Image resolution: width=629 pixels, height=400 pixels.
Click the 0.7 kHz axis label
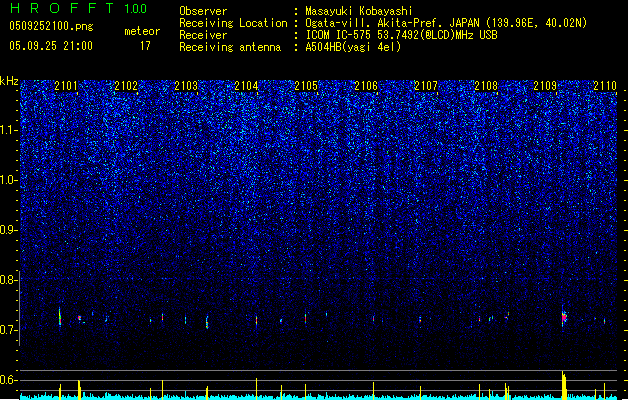pos(8,330)
